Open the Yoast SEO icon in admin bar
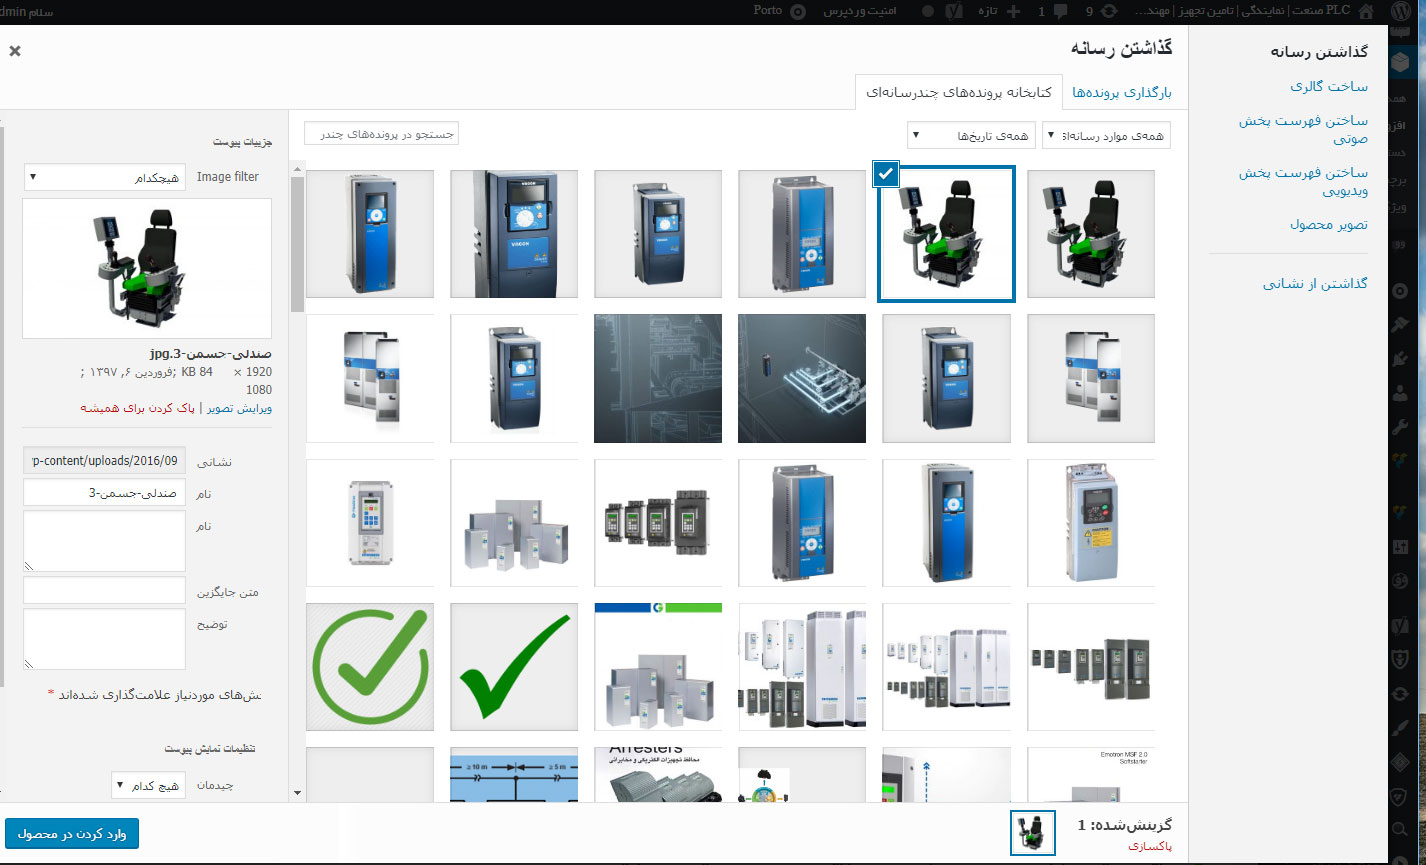 point(954,12)
